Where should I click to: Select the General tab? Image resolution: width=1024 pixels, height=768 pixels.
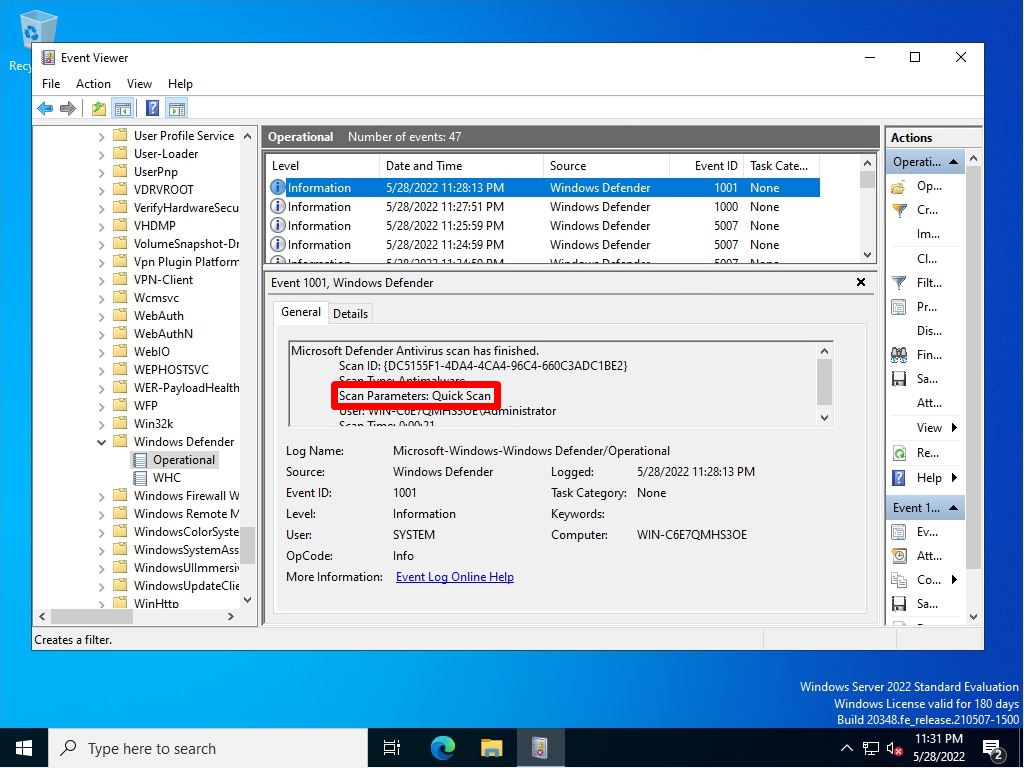[300, 312]
